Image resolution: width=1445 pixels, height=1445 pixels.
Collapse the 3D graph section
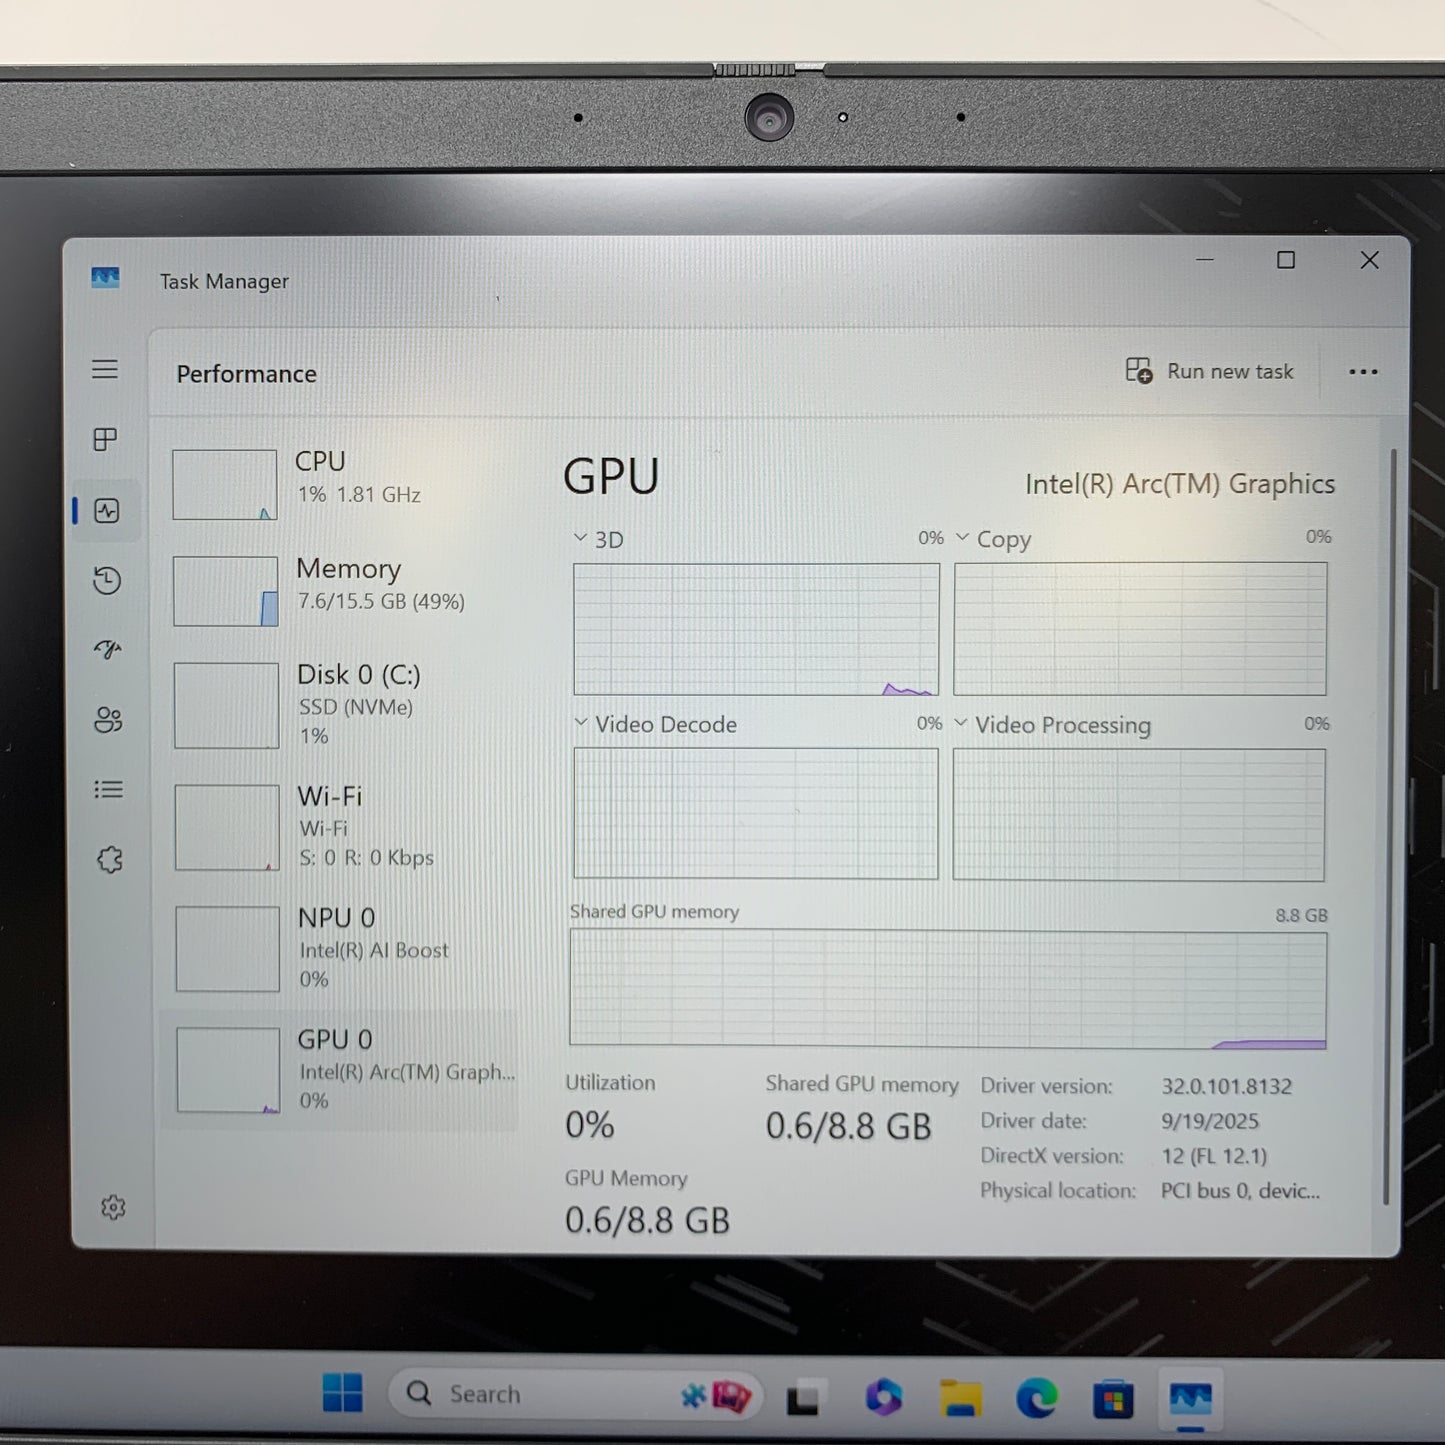pyautogui.click(x=578, y=538)
